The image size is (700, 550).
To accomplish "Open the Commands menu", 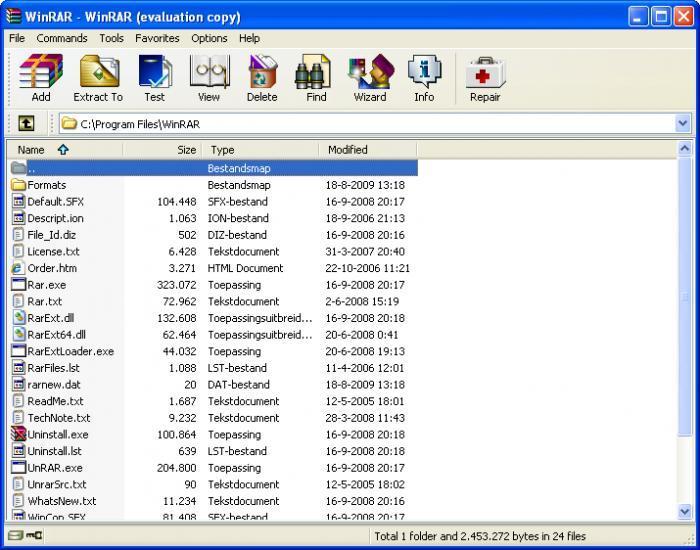I will pos(62,38).
